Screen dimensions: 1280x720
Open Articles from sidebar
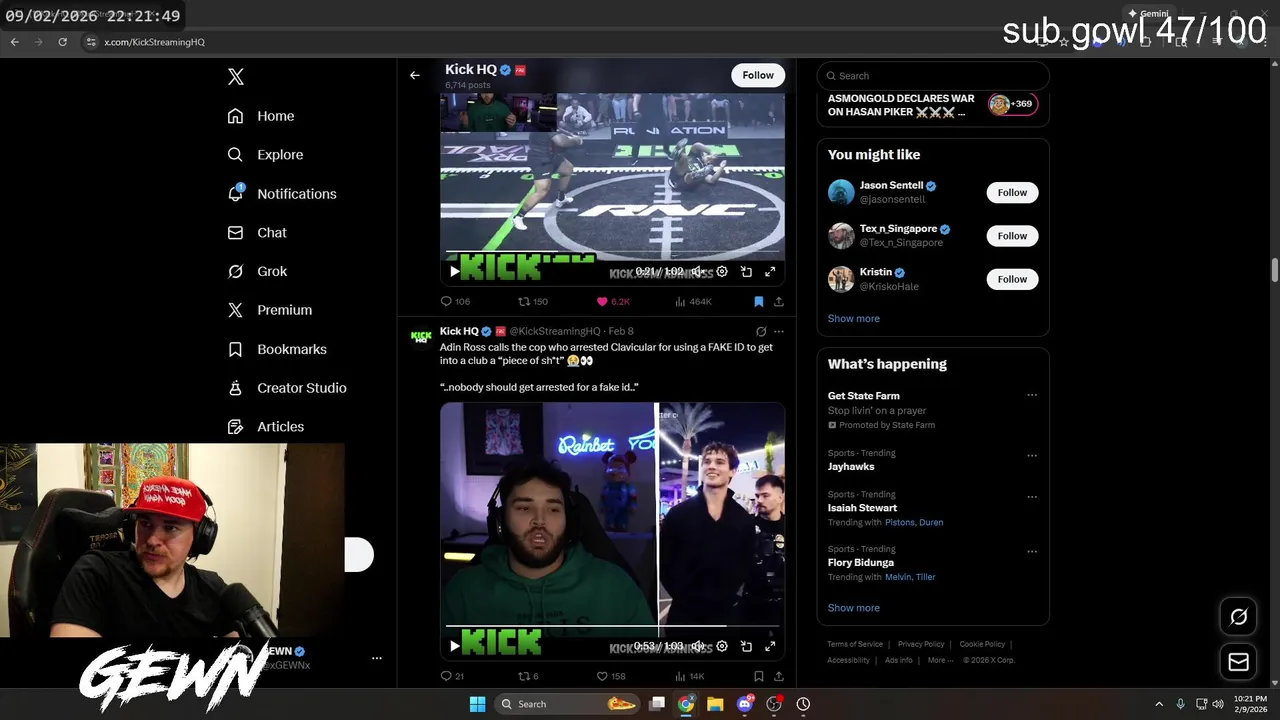[x=266, y=427]
